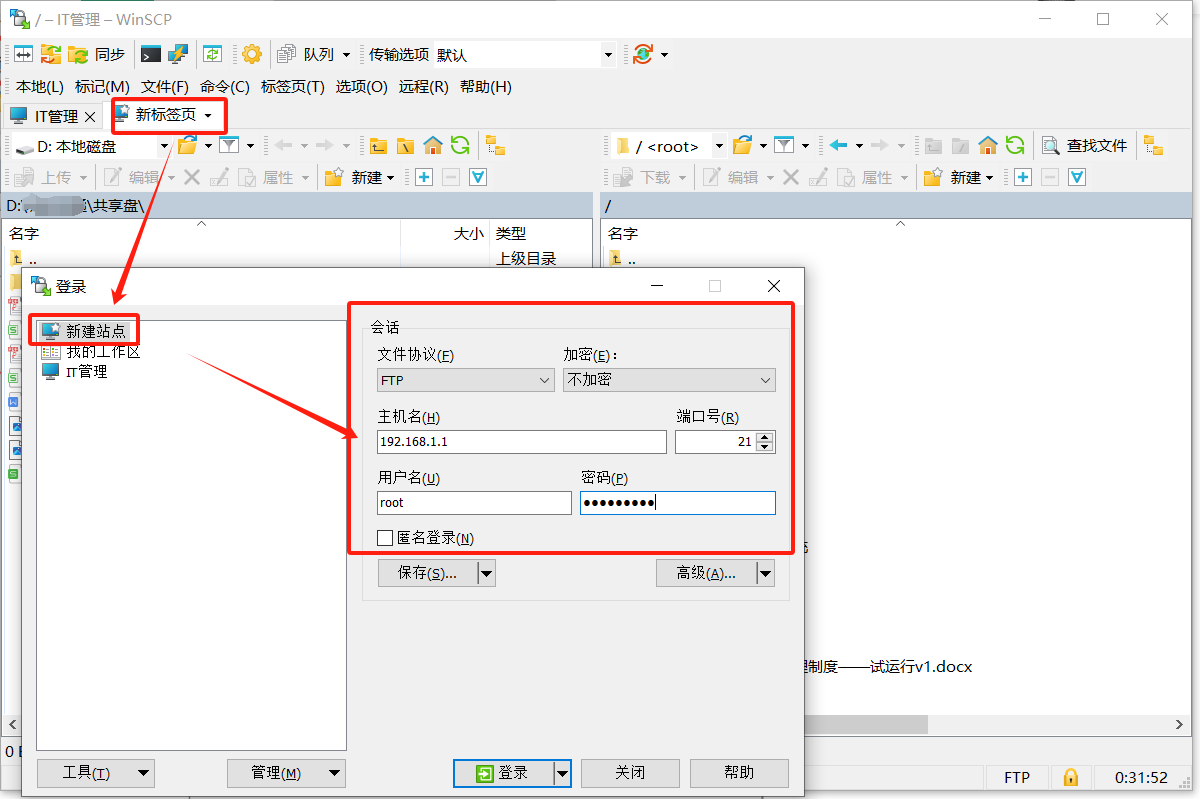The image size is (1200, 799).
Task: Open session in PuTTY icon
Action: [178, 54]
